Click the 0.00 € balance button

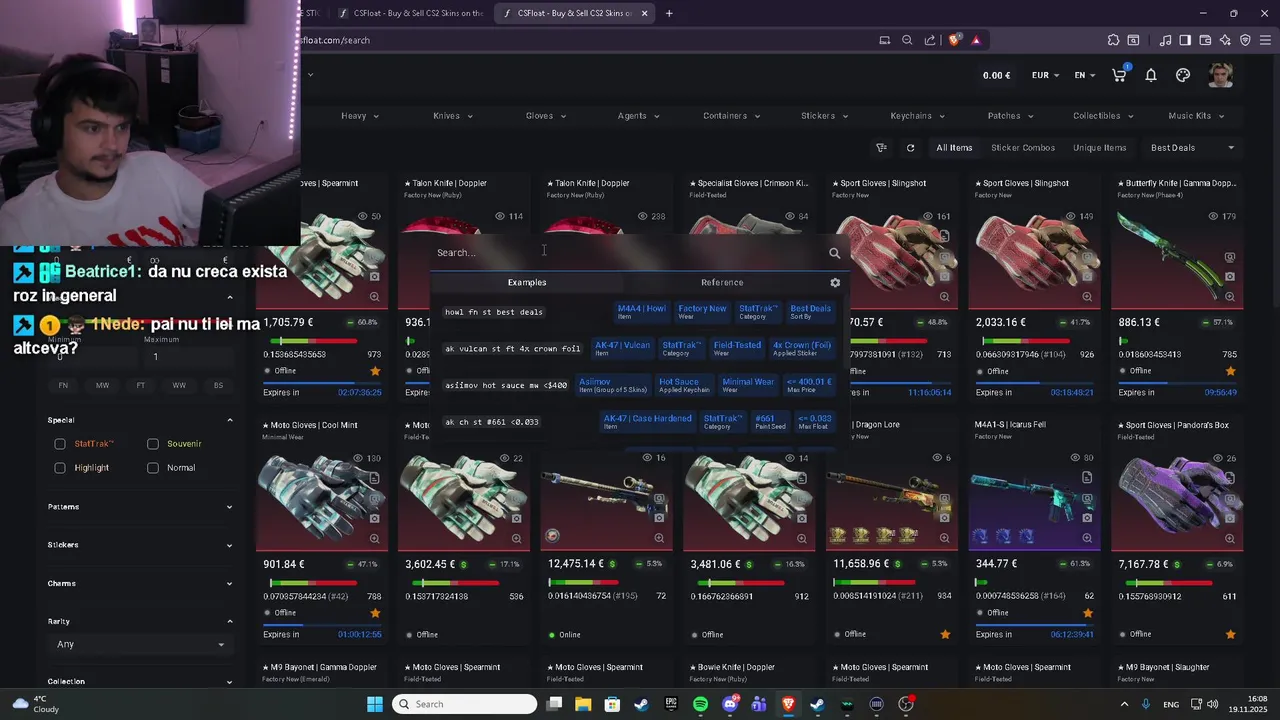(x=997, y=75)
